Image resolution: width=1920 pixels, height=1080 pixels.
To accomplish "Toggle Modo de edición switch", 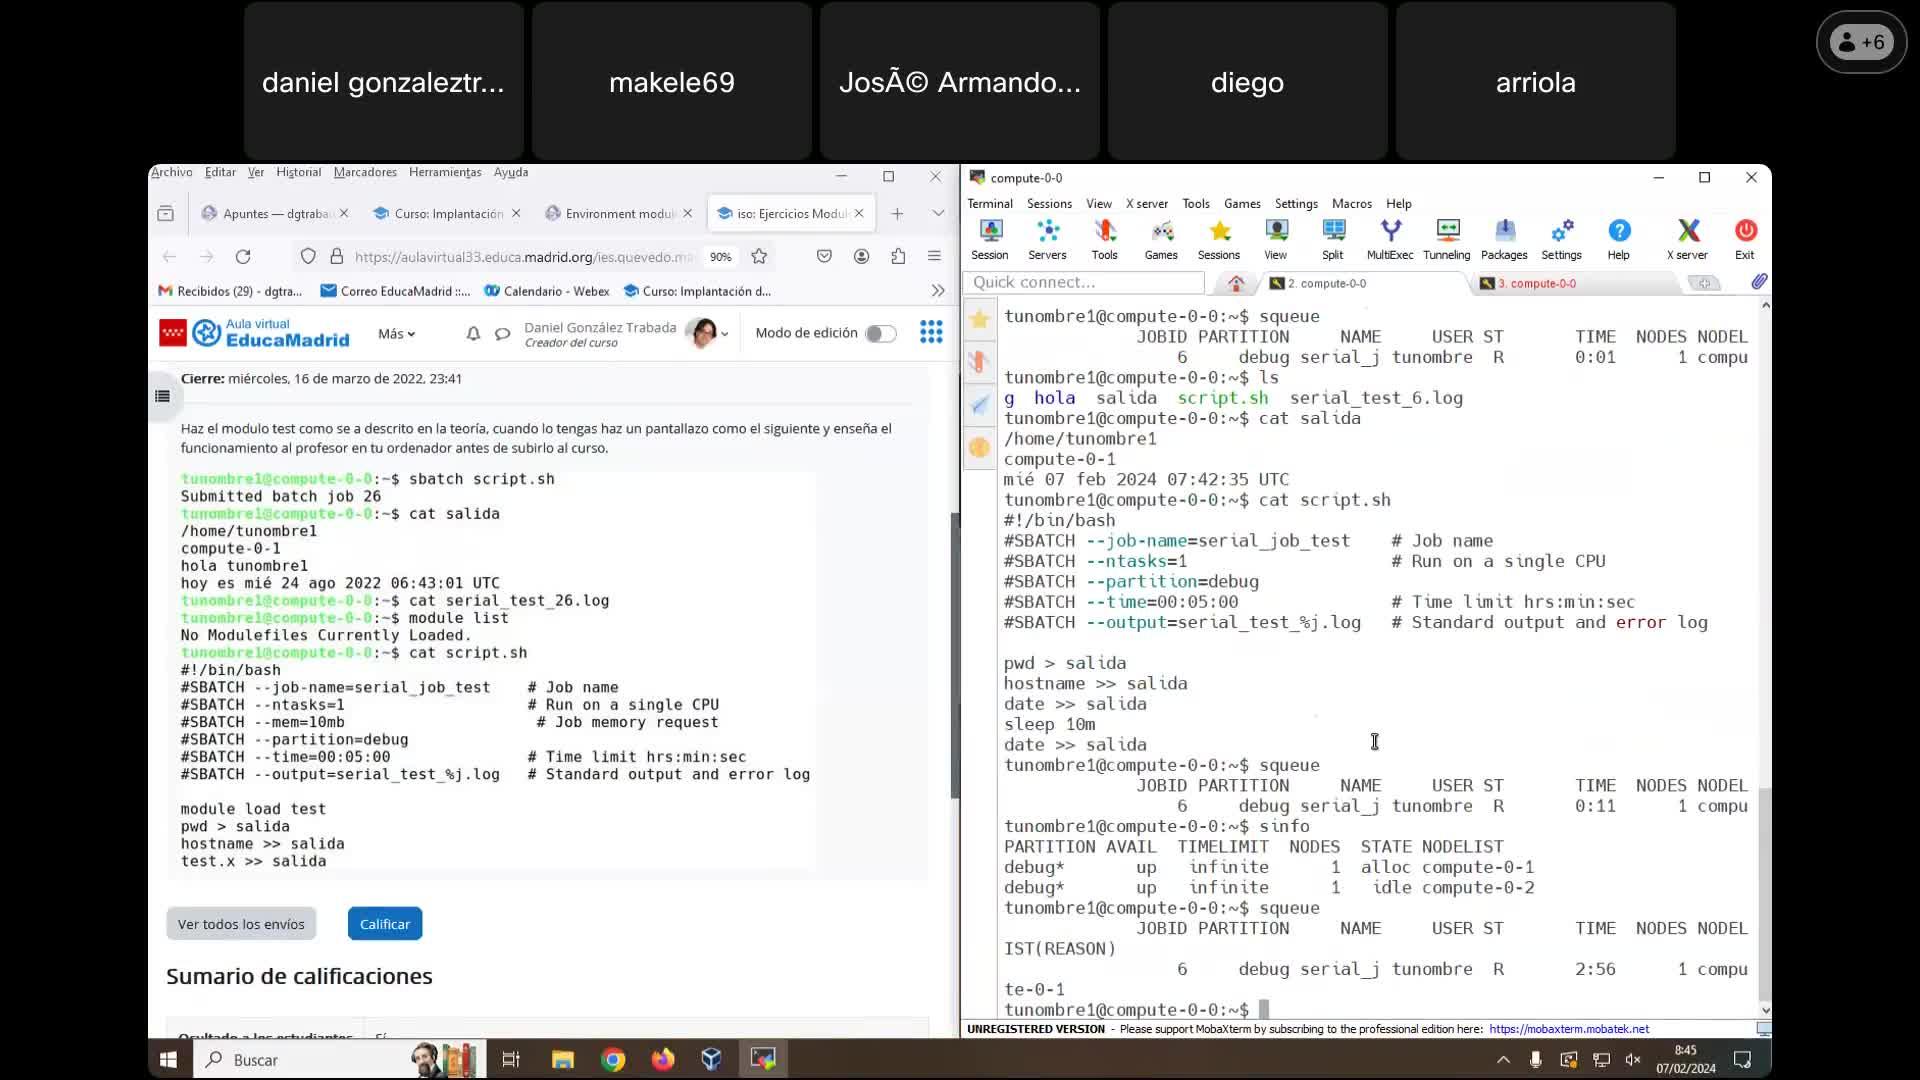I will [x=880, y=333].
